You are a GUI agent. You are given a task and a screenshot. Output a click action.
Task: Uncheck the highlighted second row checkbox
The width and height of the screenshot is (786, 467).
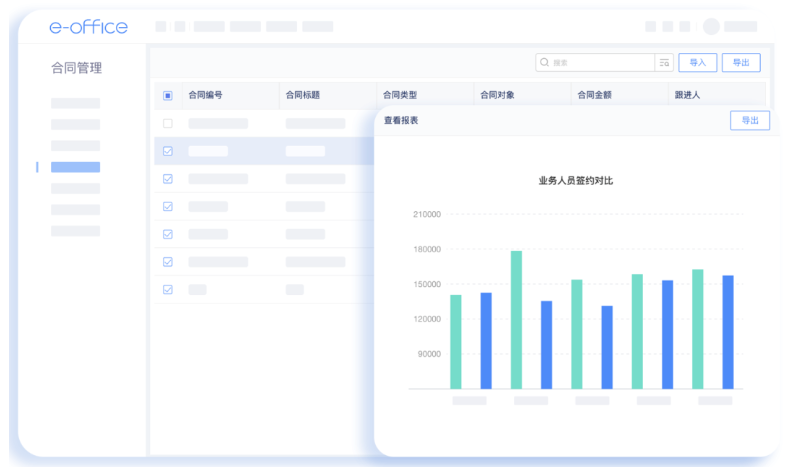pyautogui.click(x=168, y=151)
